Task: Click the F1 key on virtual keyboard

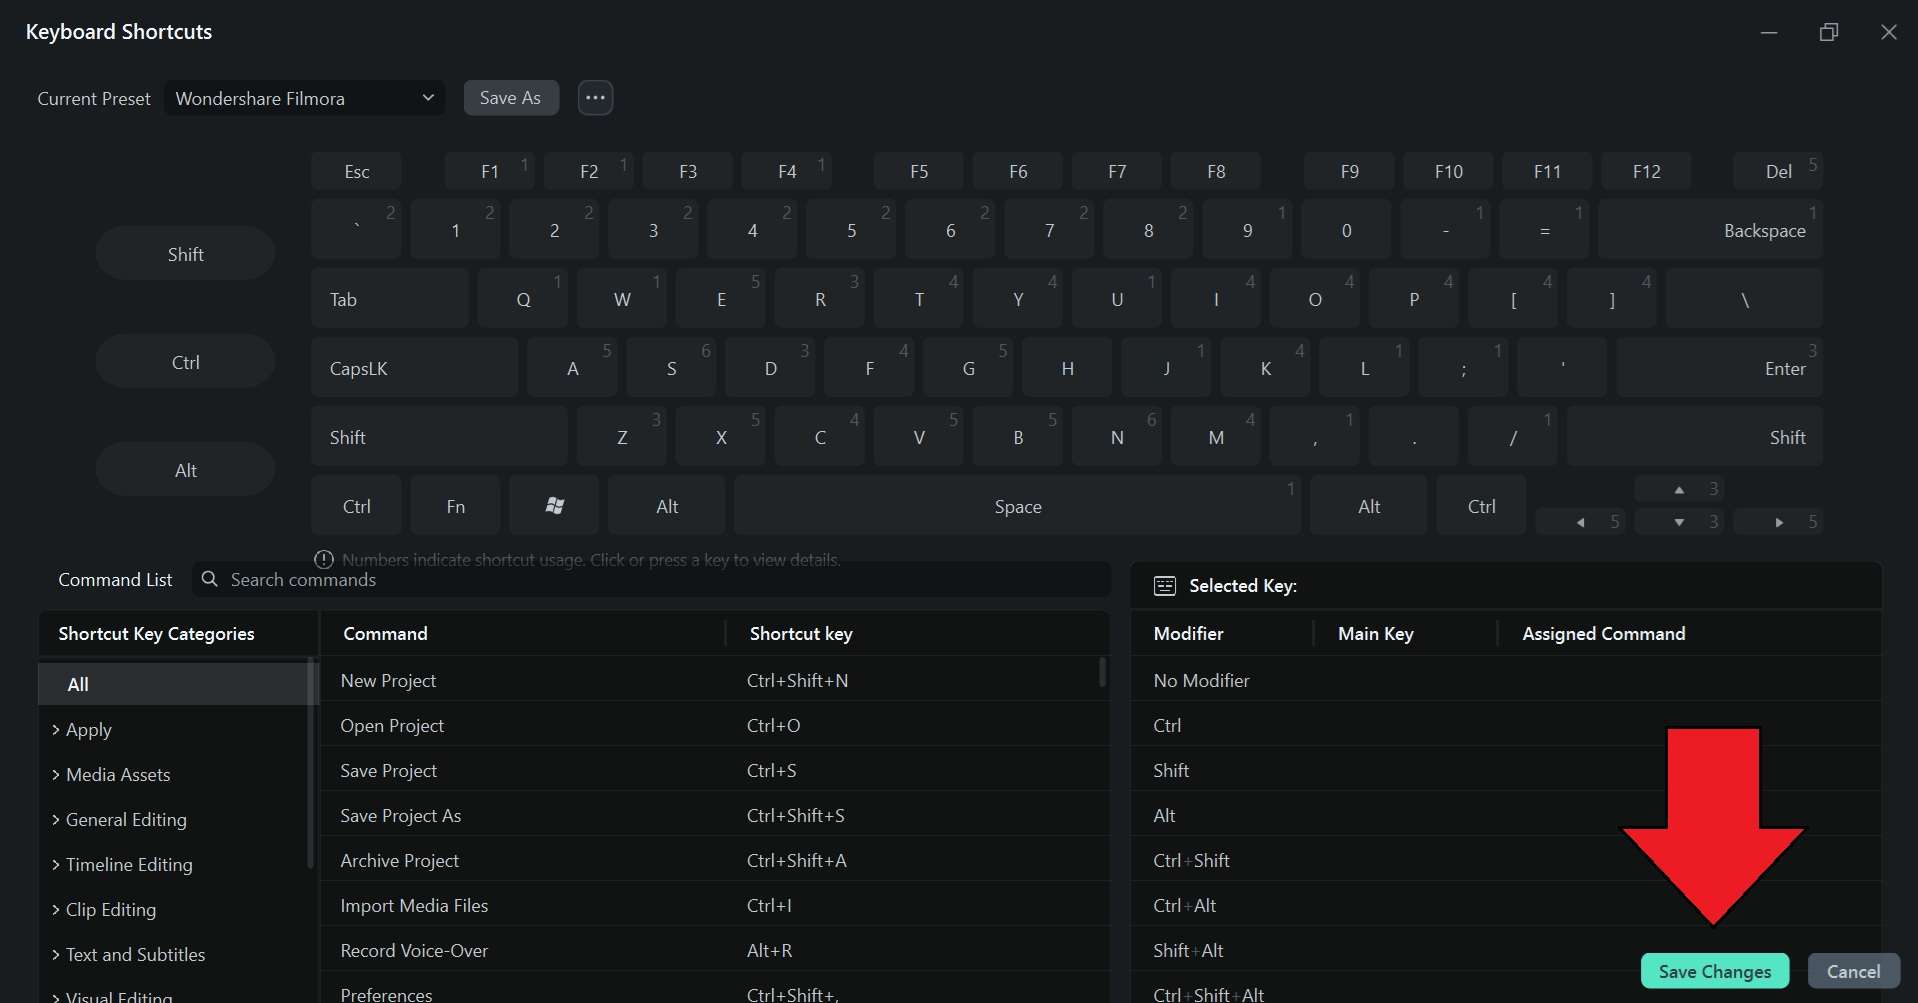Action: 490,171
